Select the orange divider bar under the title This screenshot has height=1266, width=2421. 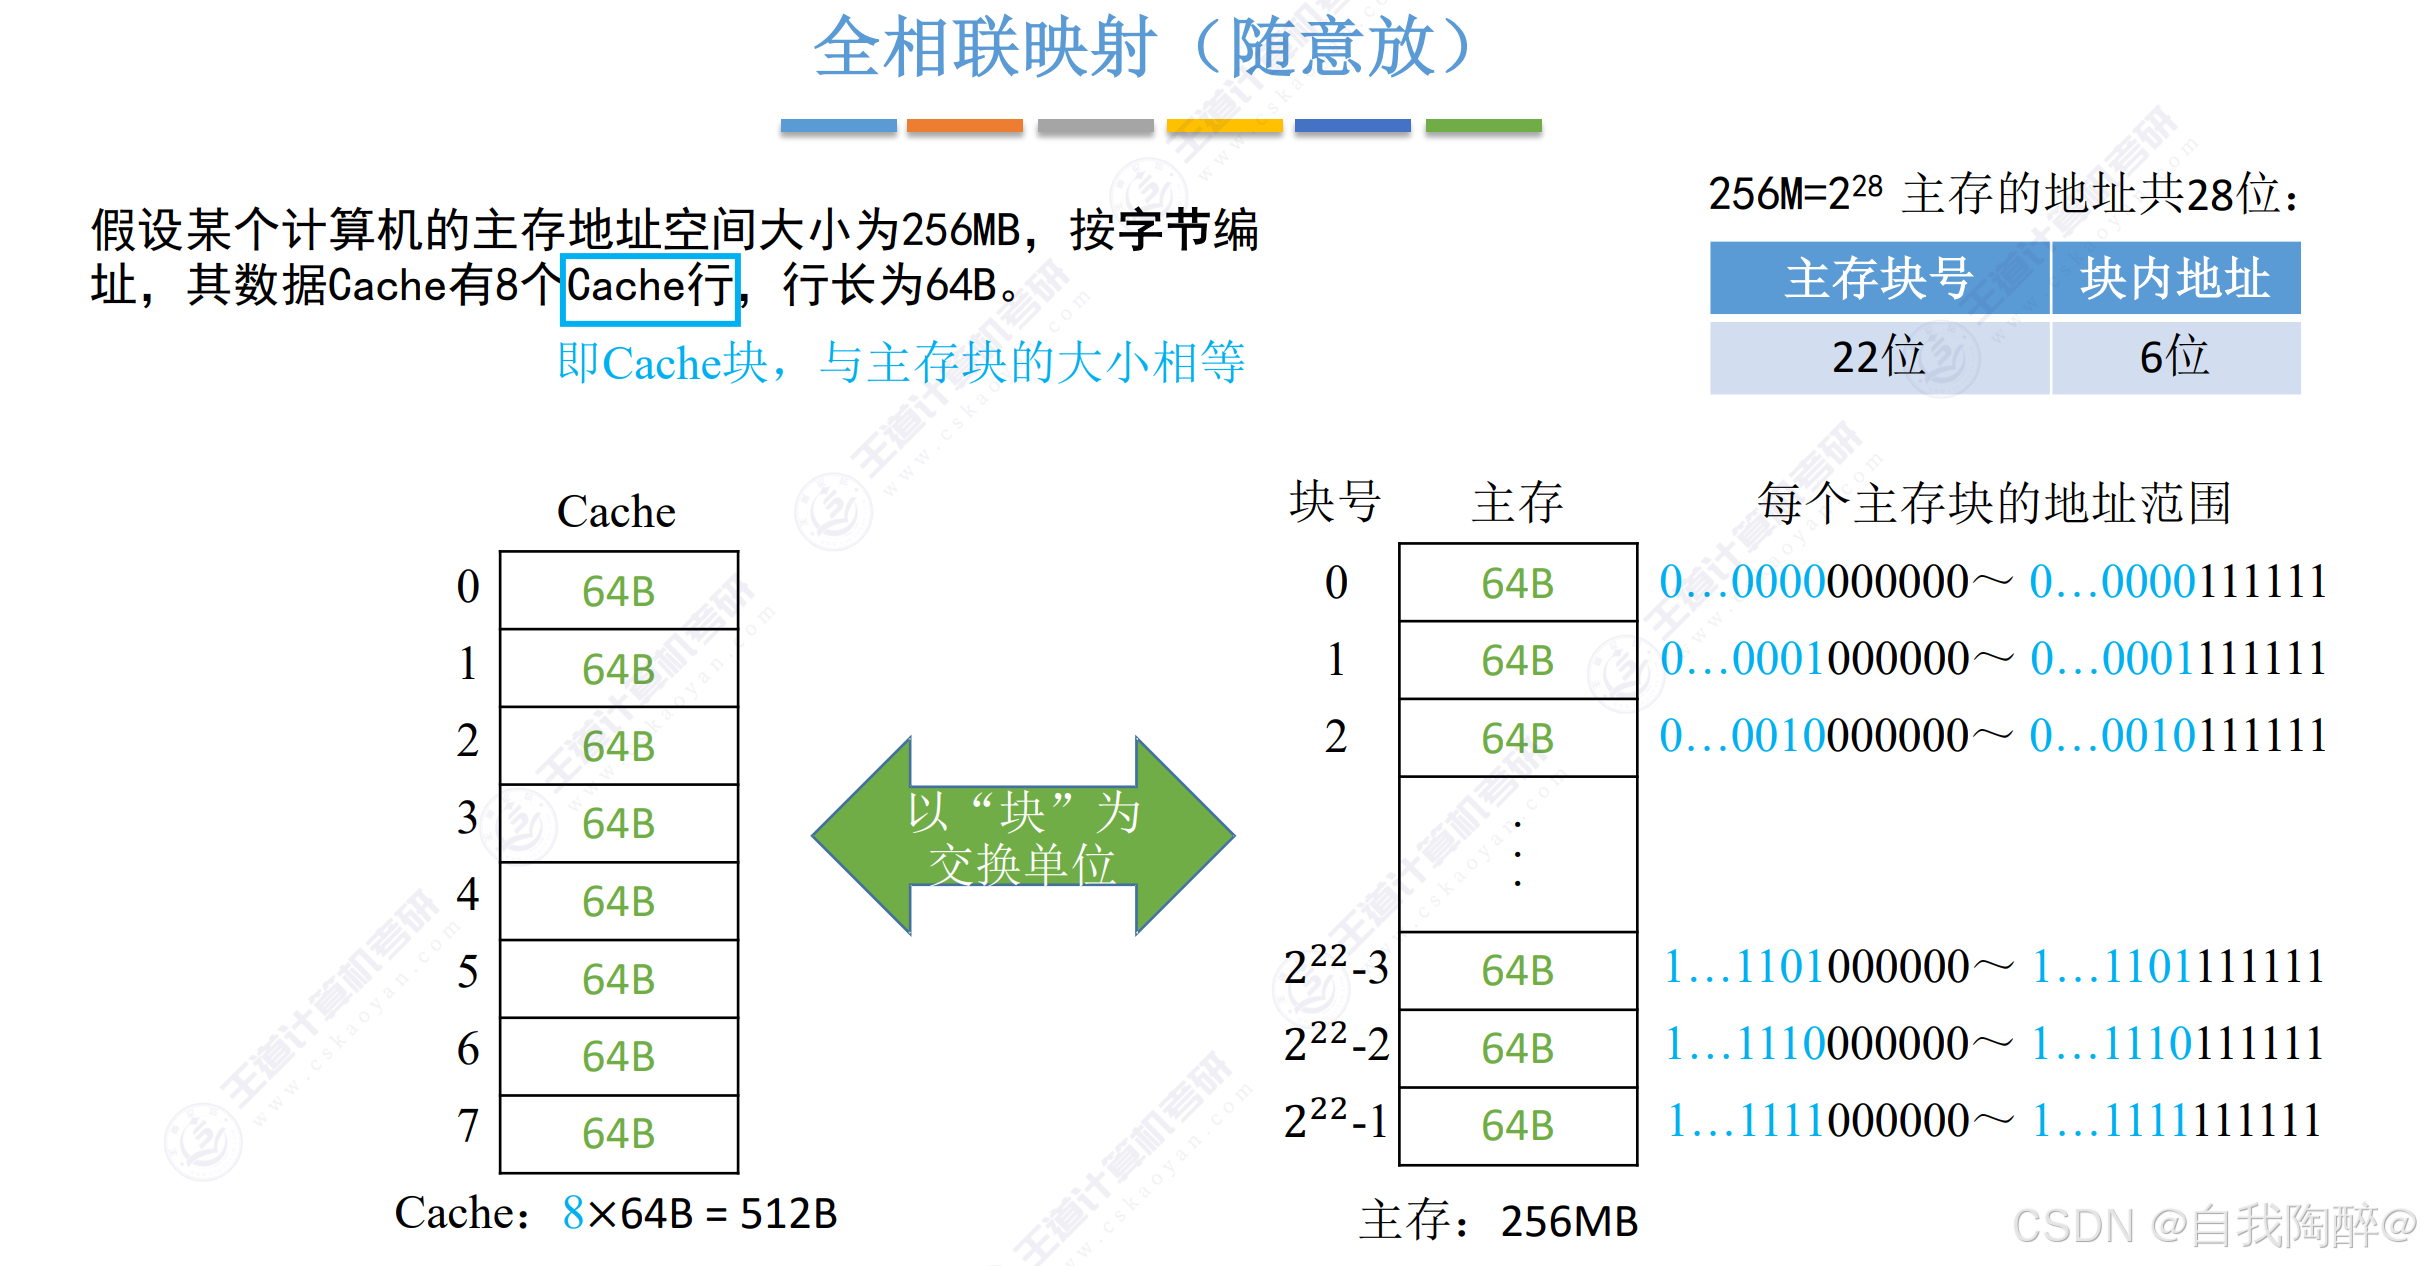coord(965,124)
